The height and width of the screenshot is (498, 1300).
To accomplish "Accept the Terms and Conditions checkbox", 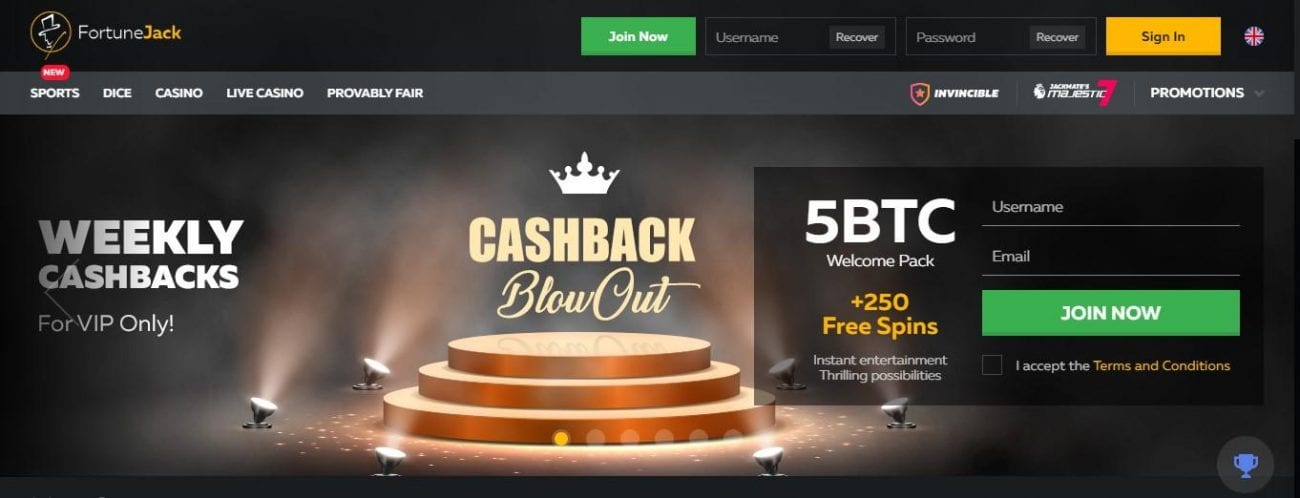I will point(992,365).
